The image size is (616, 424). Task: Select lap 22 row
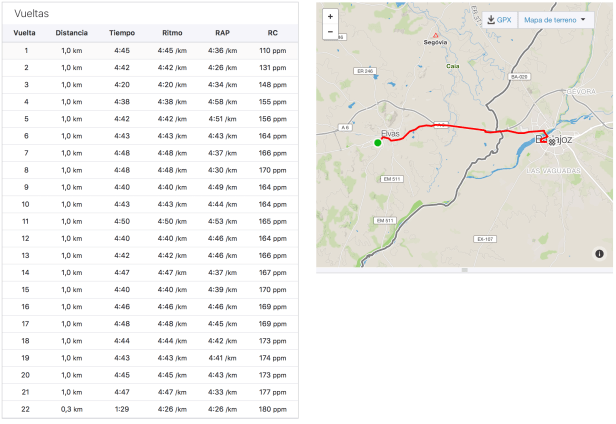(x=150, y=409)
